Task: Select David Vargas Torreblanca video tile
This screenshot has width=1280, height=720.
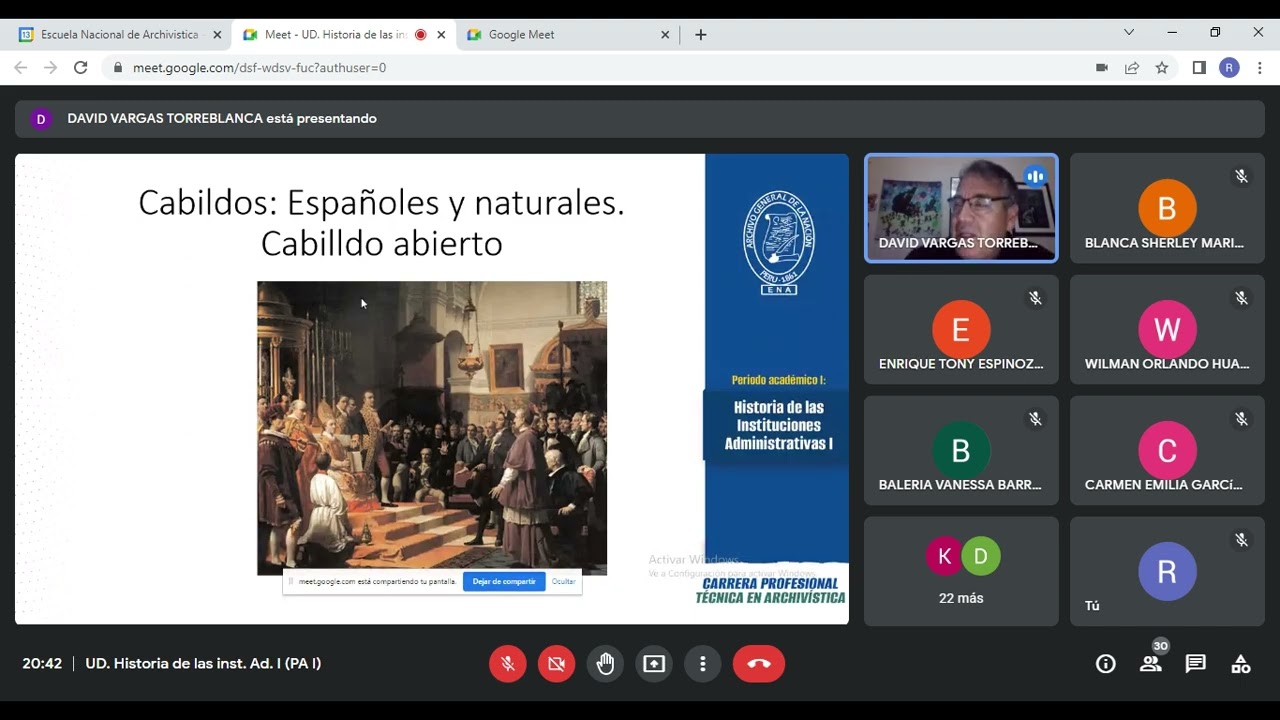Action: click(961, 208)
